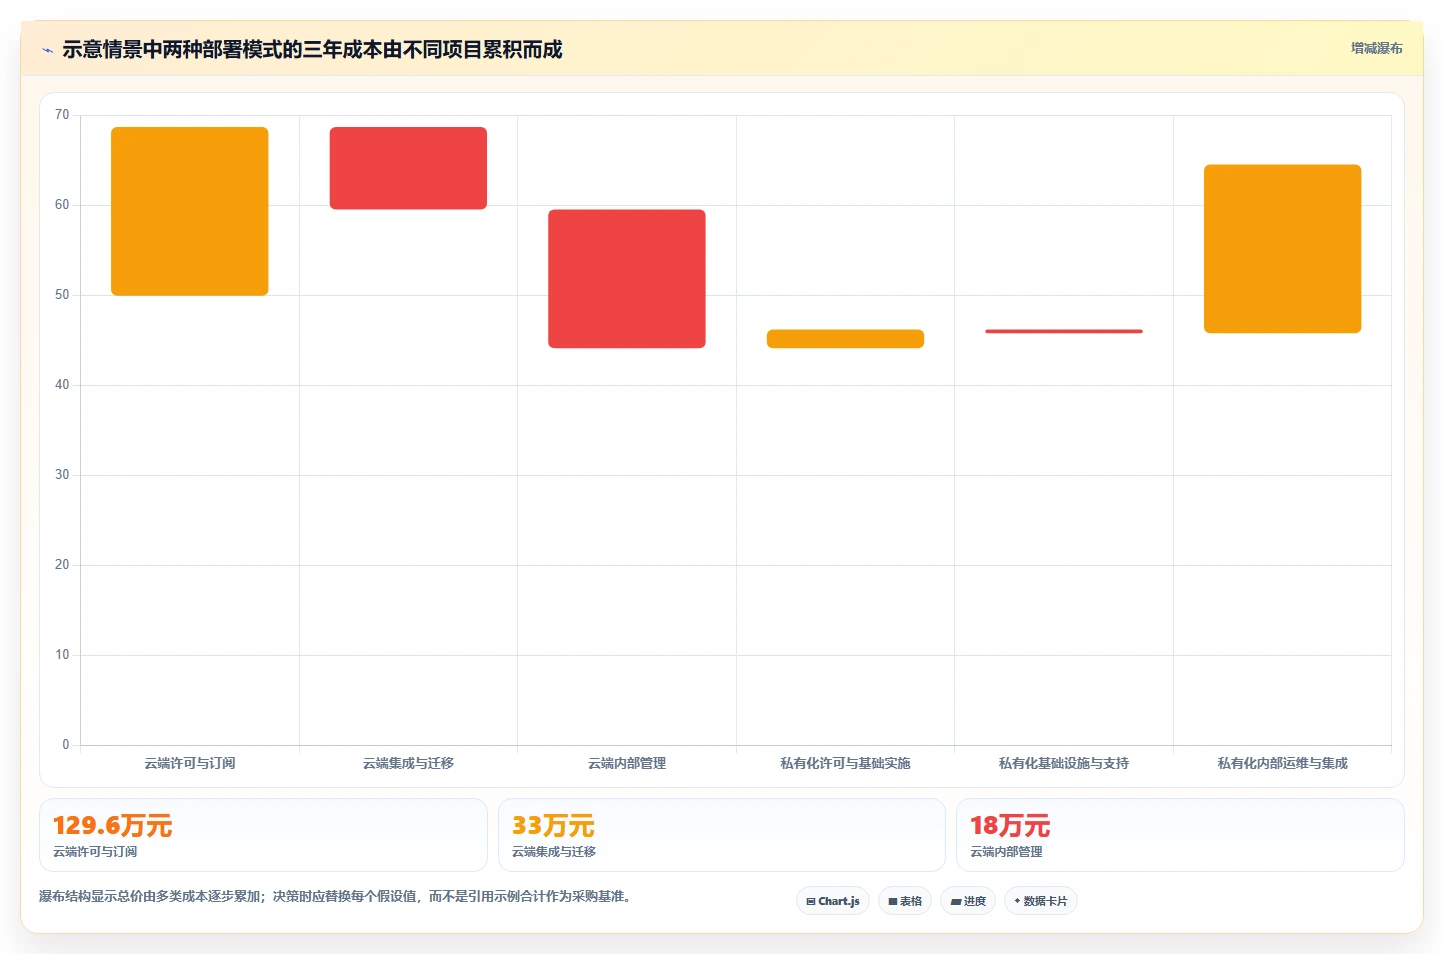Click the chart title 示意情景中两种部署模式
Screen dimensions: 1444x954
click(312, 49)
